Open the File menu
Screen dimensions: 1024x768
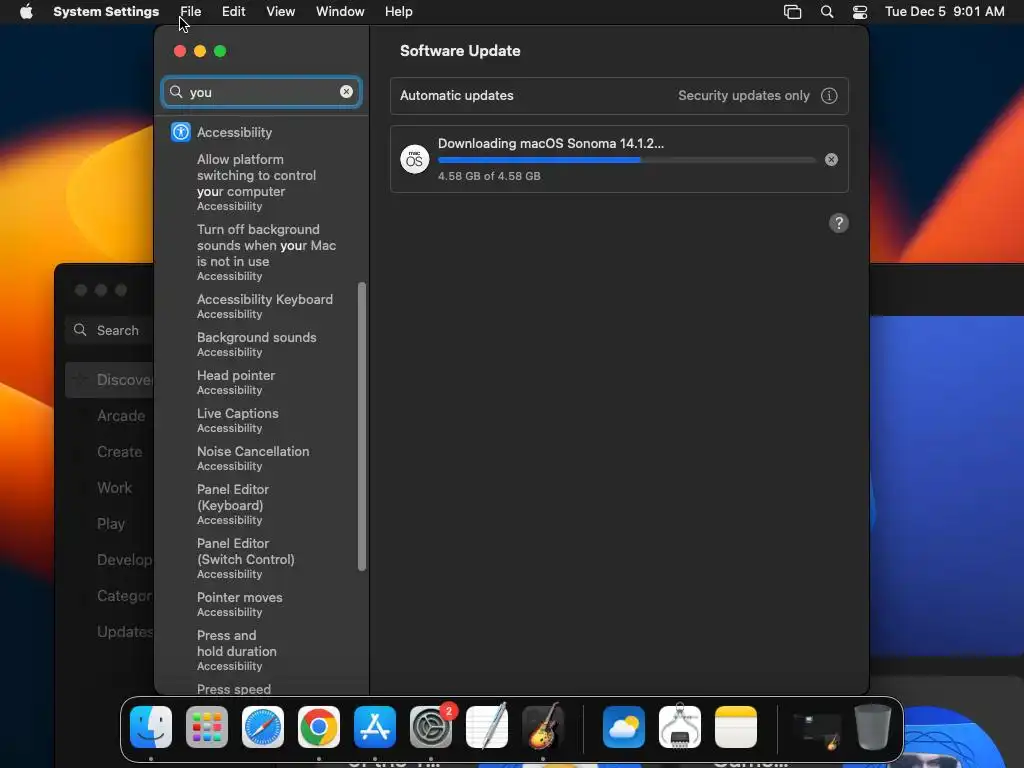tap(191, 12)
